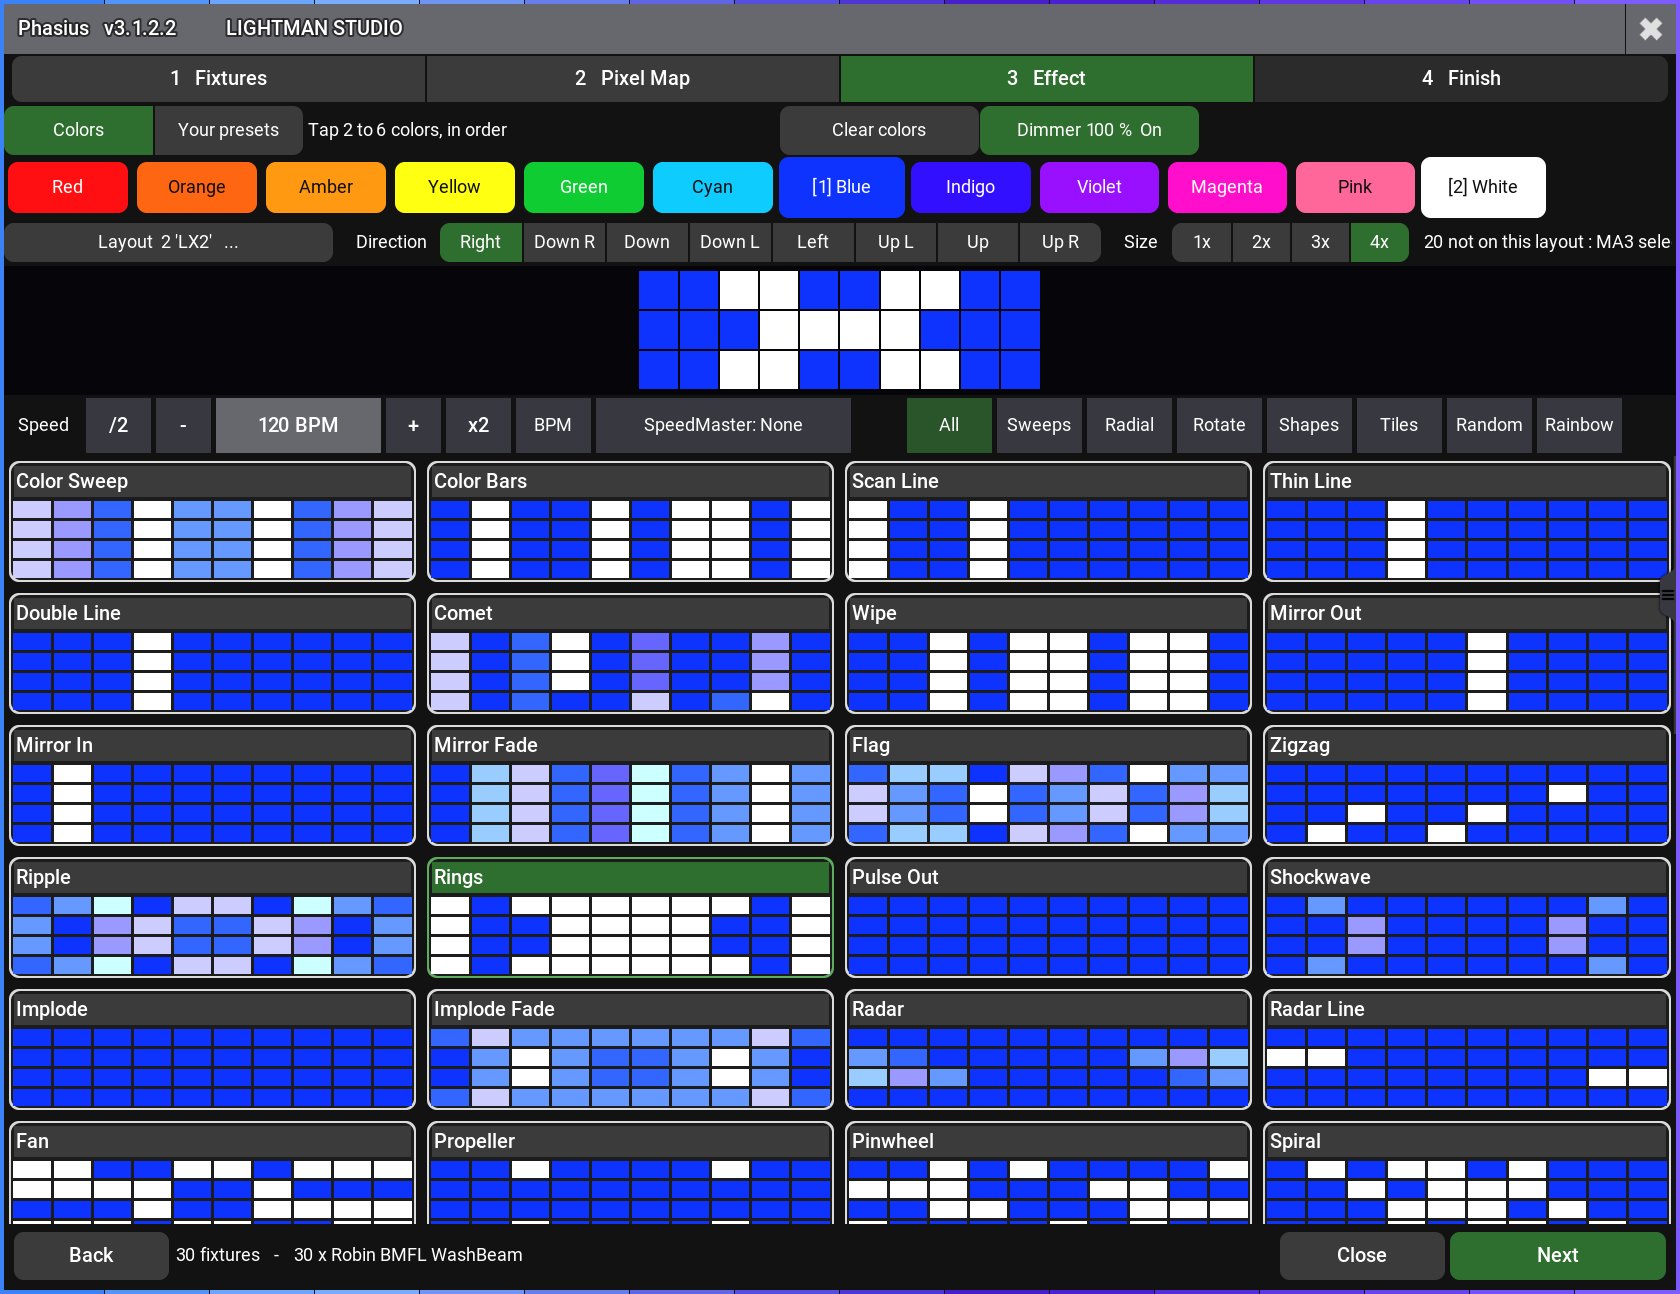Filter effects by Rainbow category
The width and height of the screenshot is (1680, 1294).
1578,425
